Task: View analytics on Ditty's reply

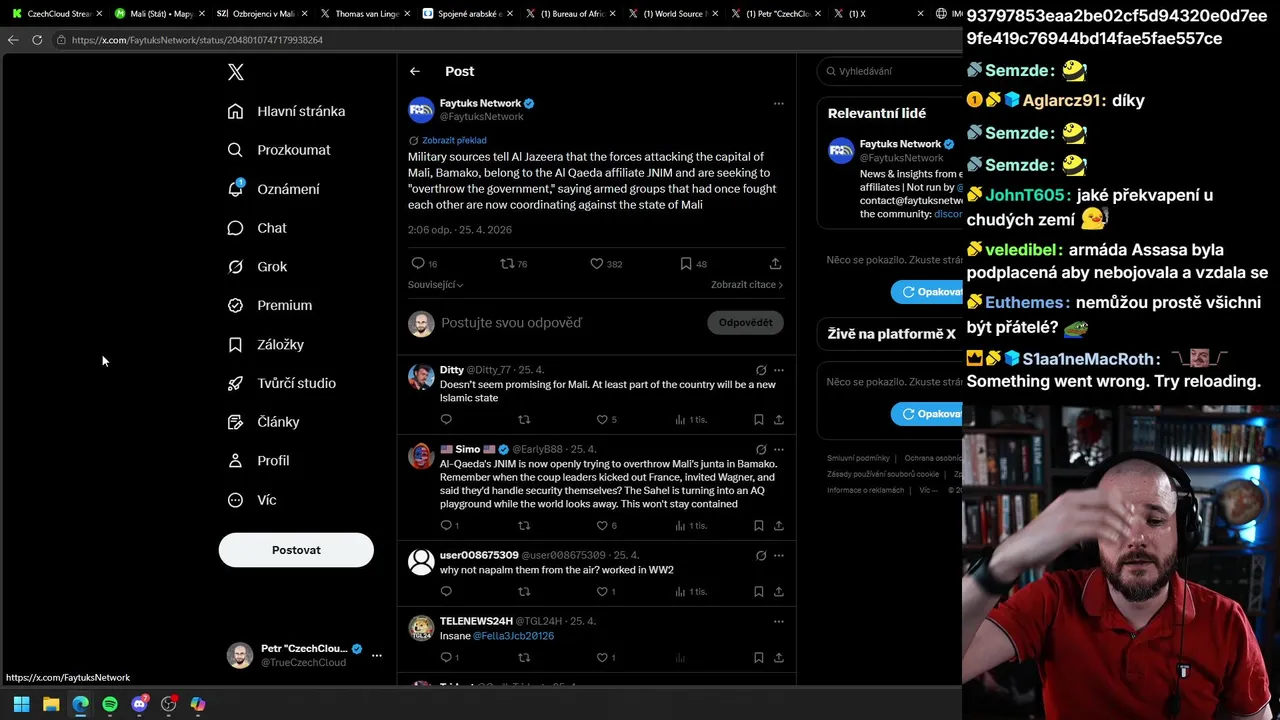Action: (691, 419)
